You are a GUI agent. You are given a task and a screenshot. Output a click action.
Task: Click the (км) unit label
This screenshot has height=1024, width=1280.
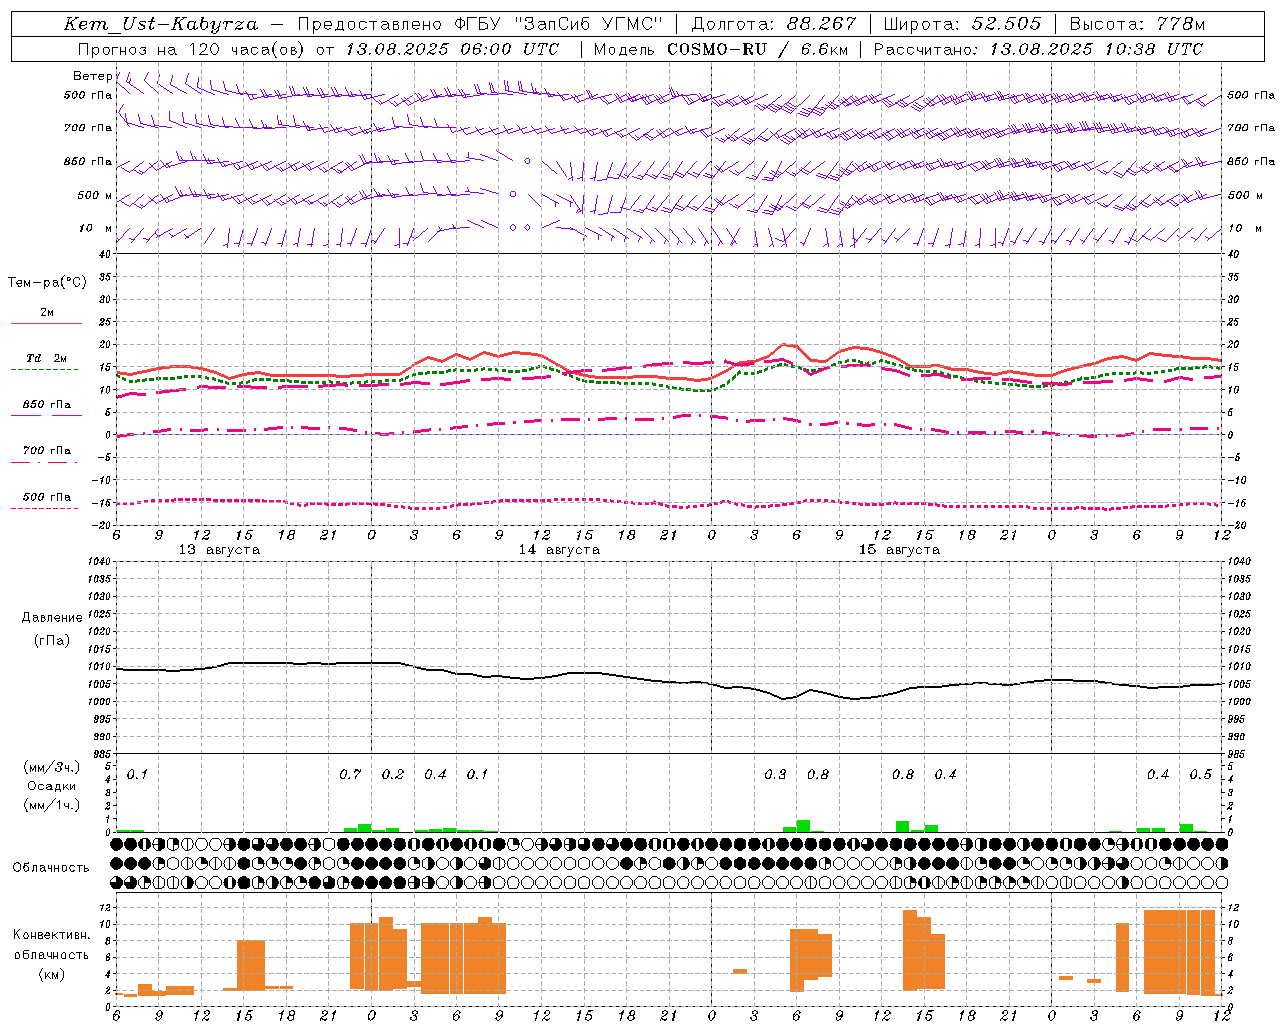(52, 974)
